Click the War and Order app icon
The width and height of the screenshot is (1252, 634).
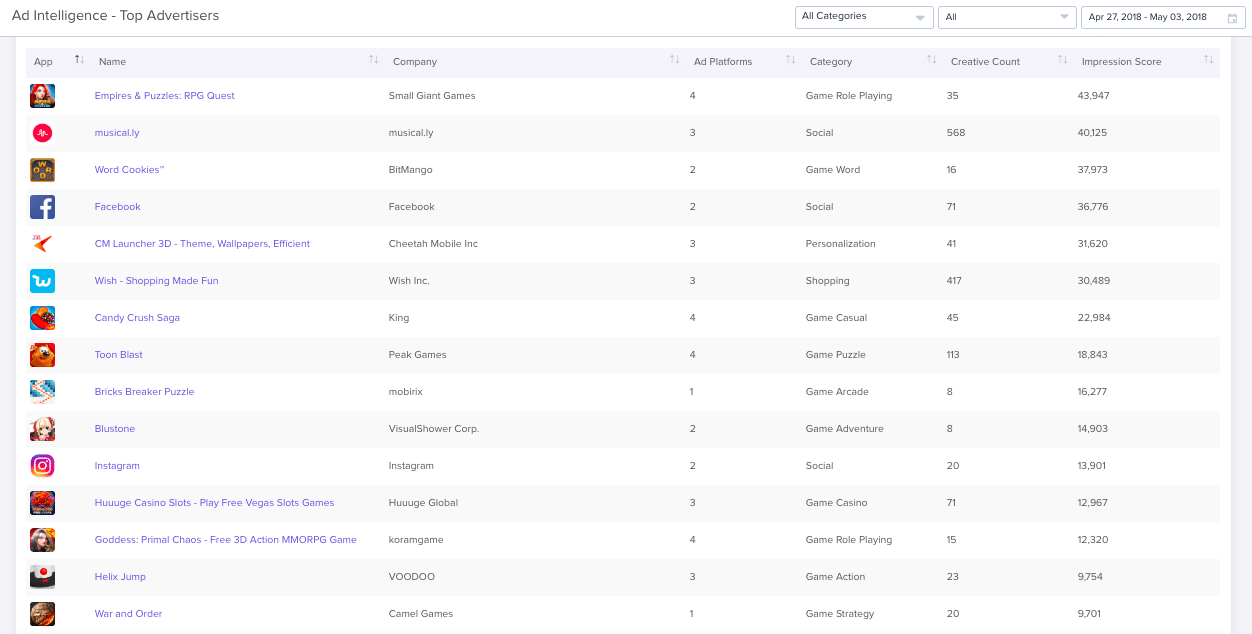(x=42, y=614)
